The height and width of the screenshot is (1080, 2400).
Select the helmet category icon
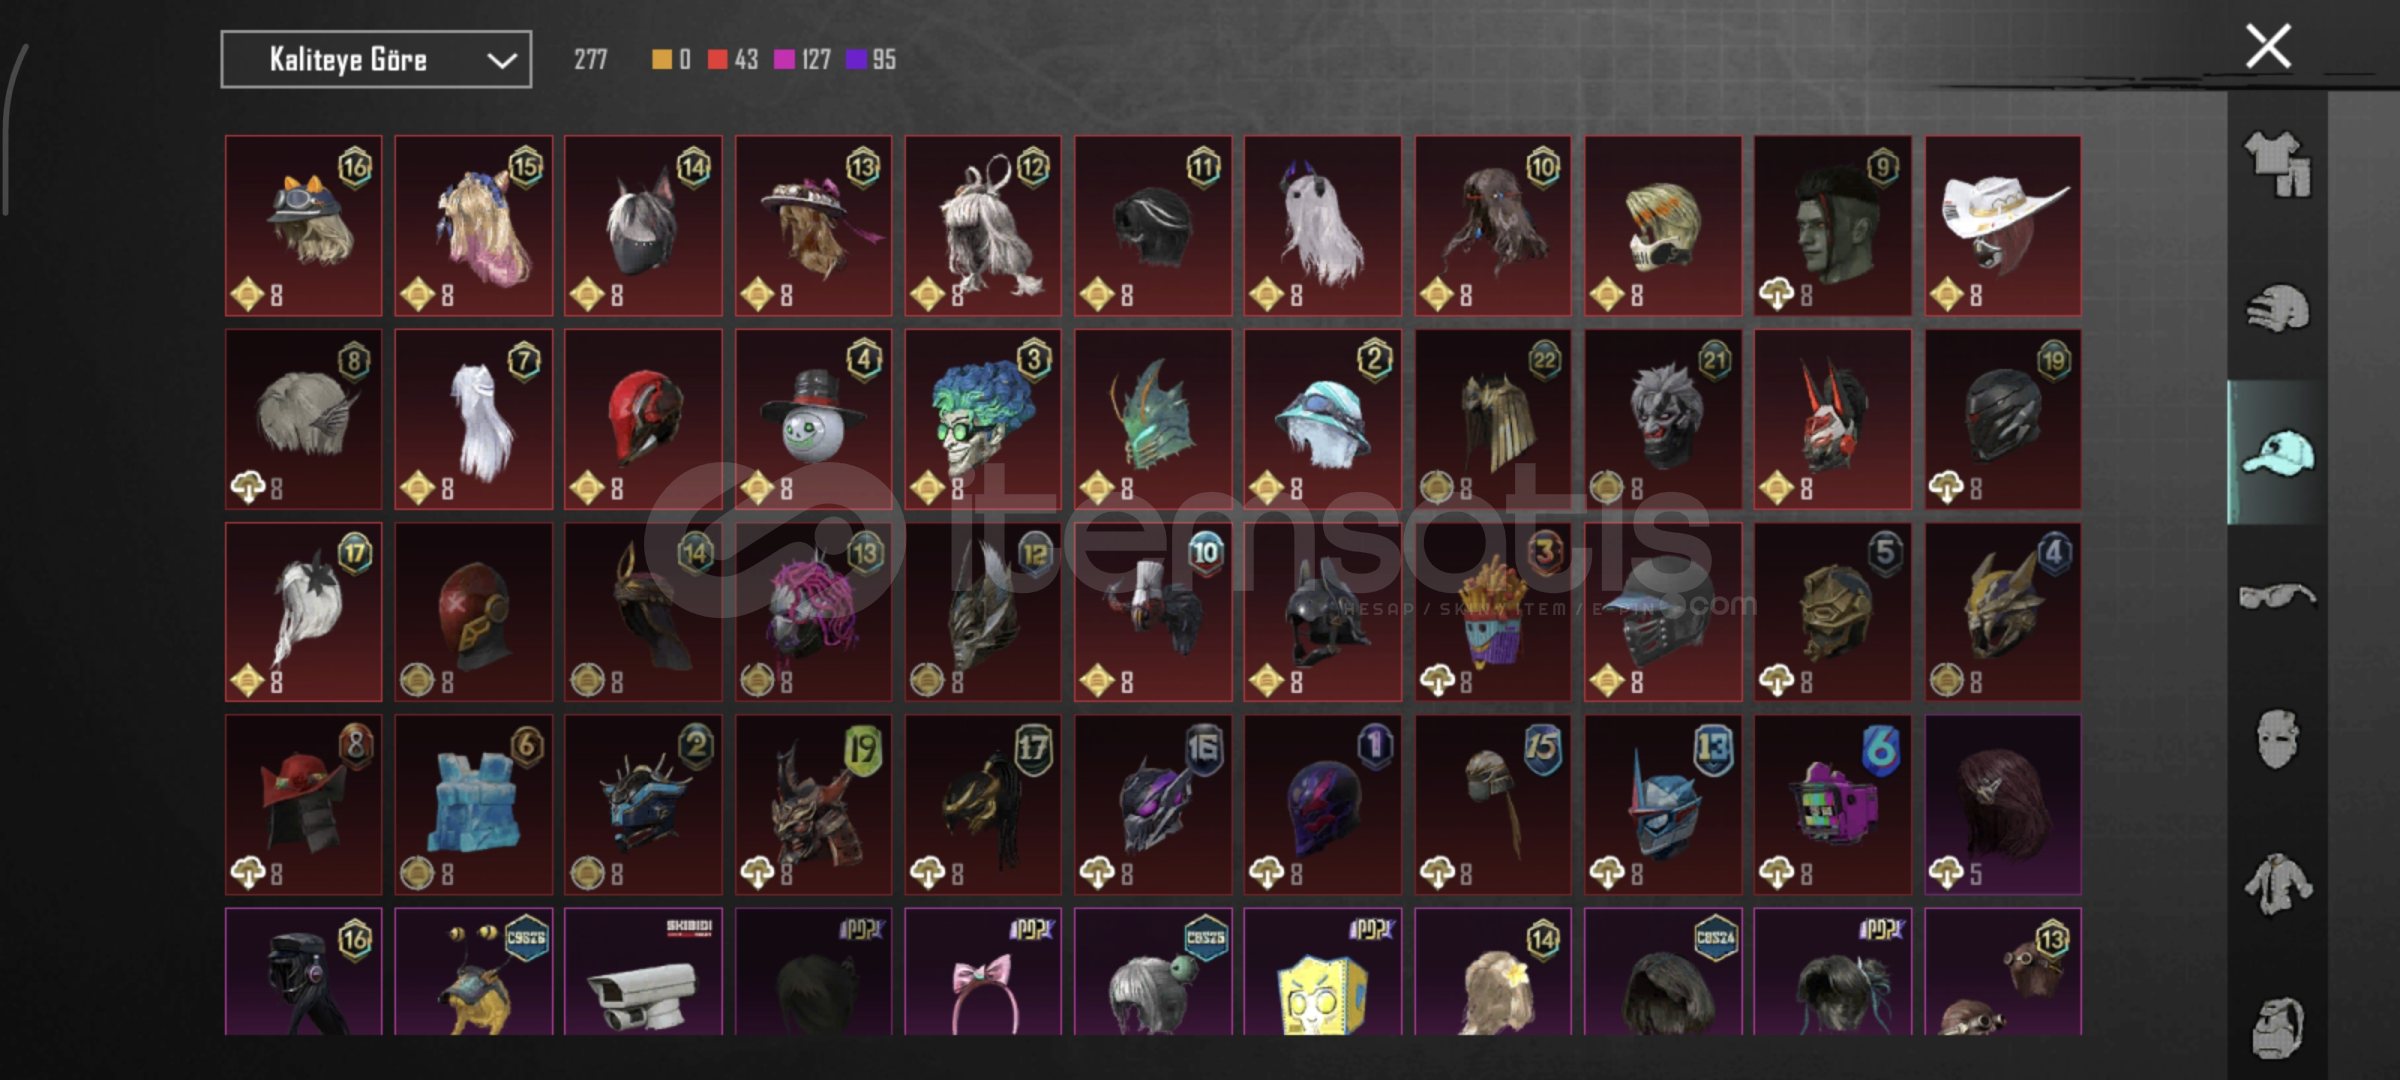pos(2277,309)
